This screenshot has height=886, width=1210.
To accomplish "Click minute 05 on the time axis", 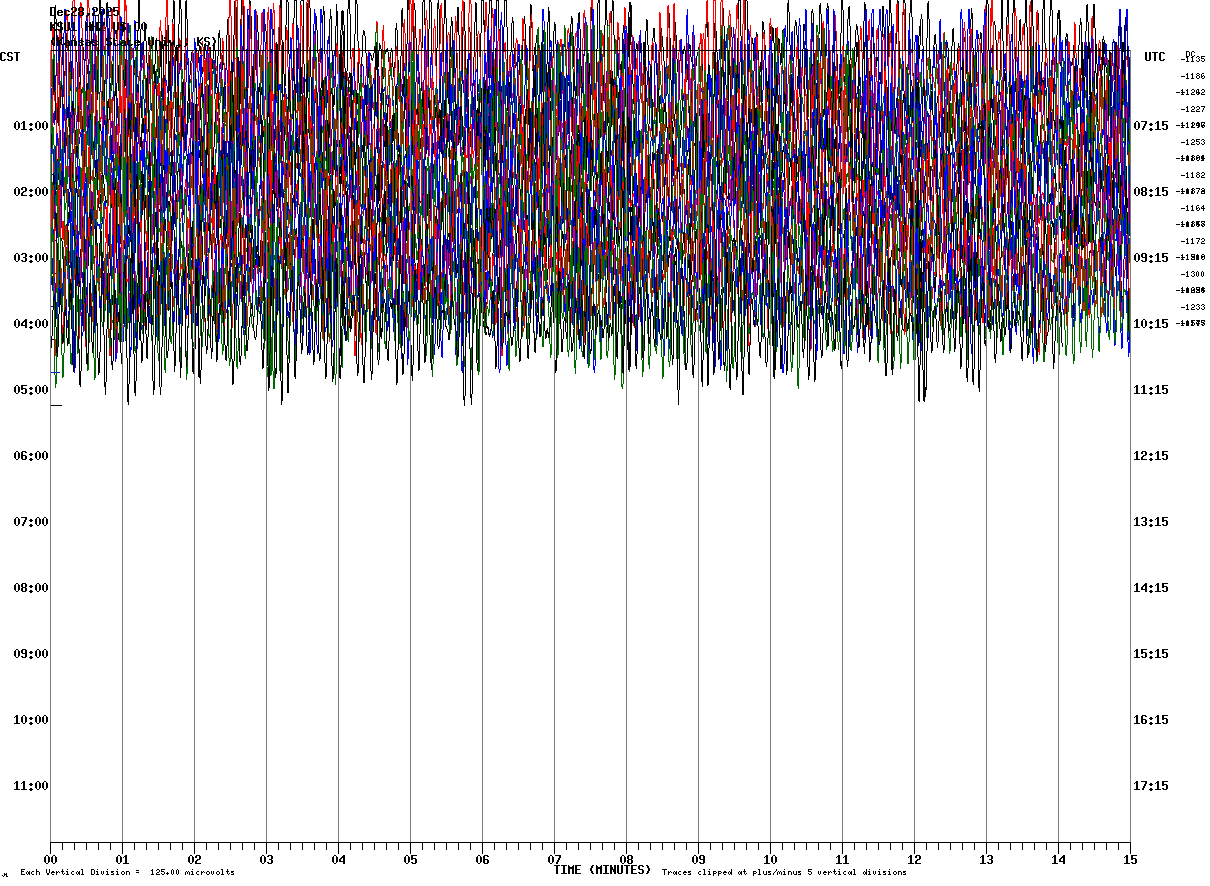I will [410, 860].
